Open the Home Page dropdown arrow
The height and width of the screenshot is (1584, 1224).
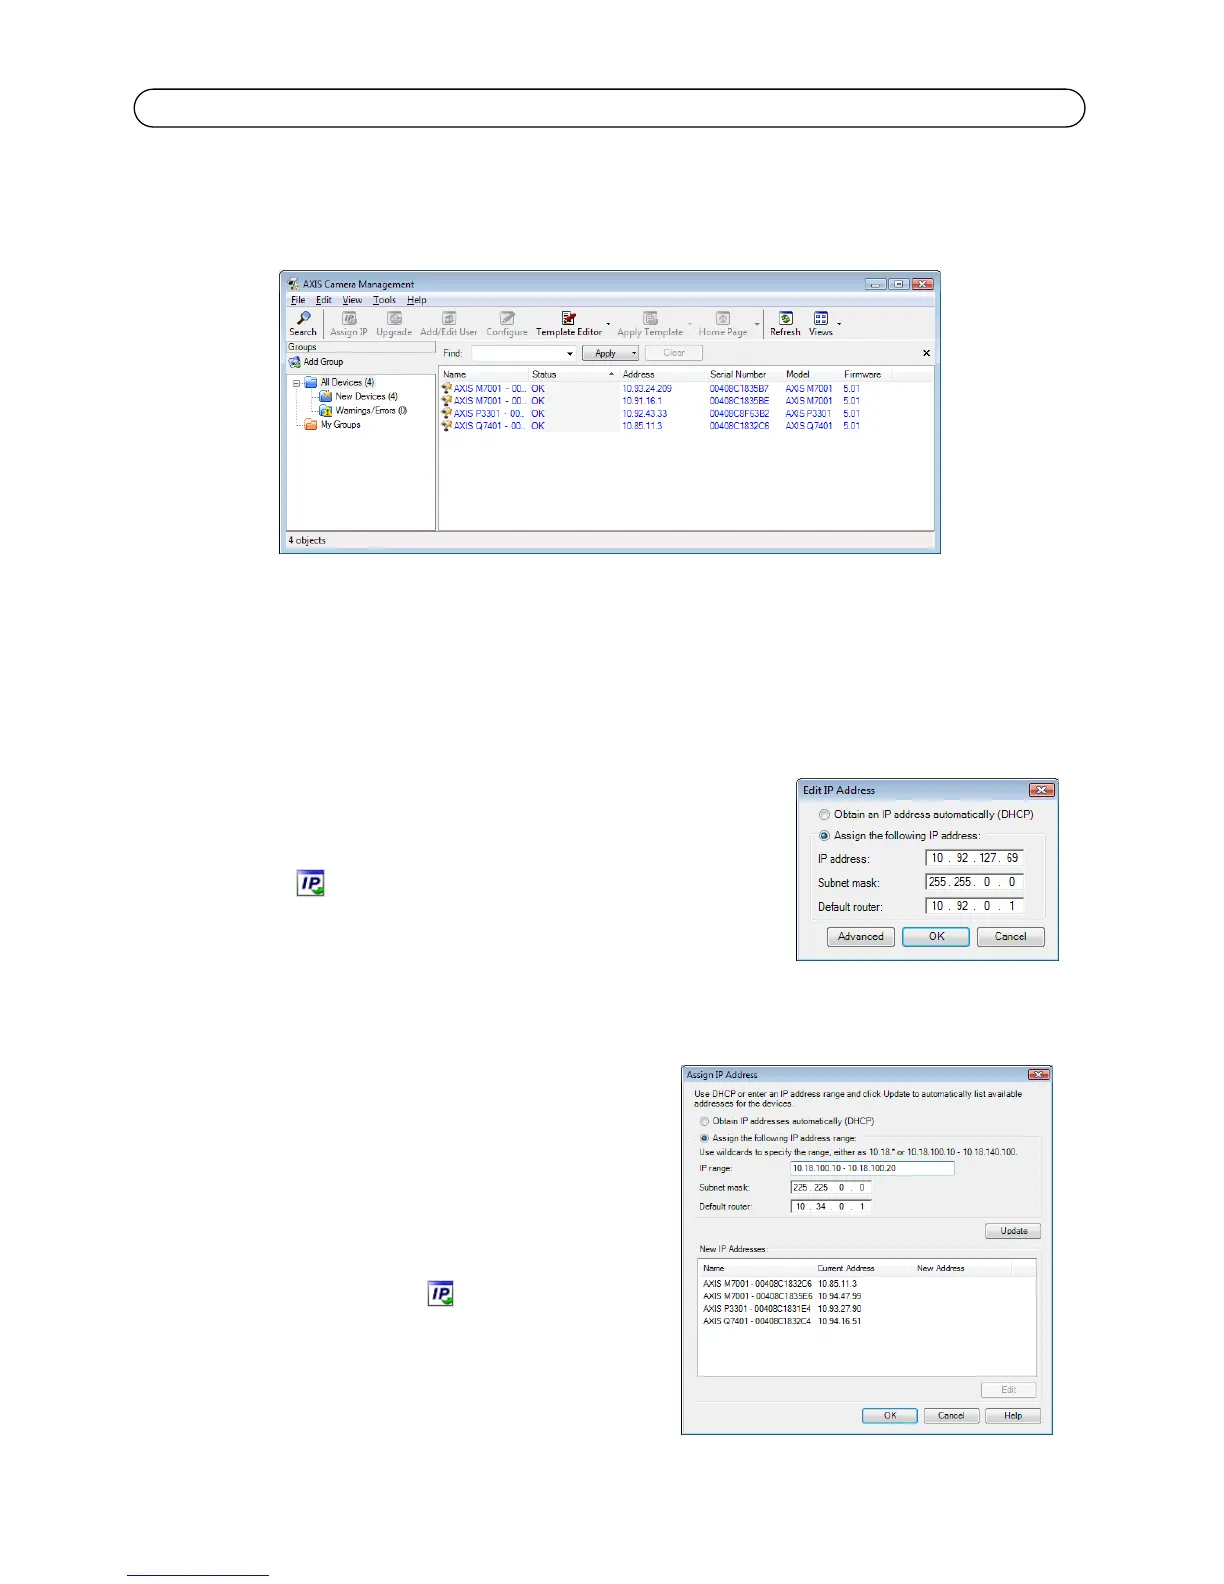[x=757, y=324]
